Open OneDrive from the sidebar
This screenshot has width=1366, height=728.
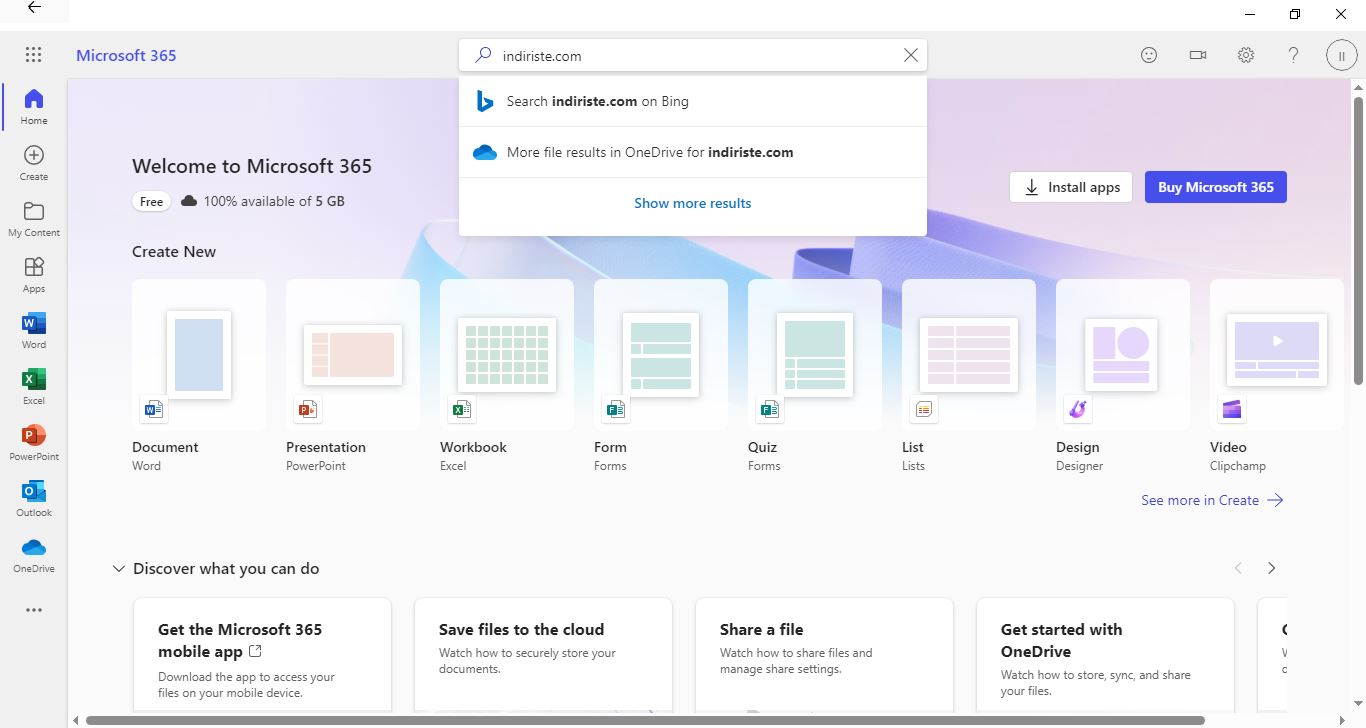tap(34, 554)
